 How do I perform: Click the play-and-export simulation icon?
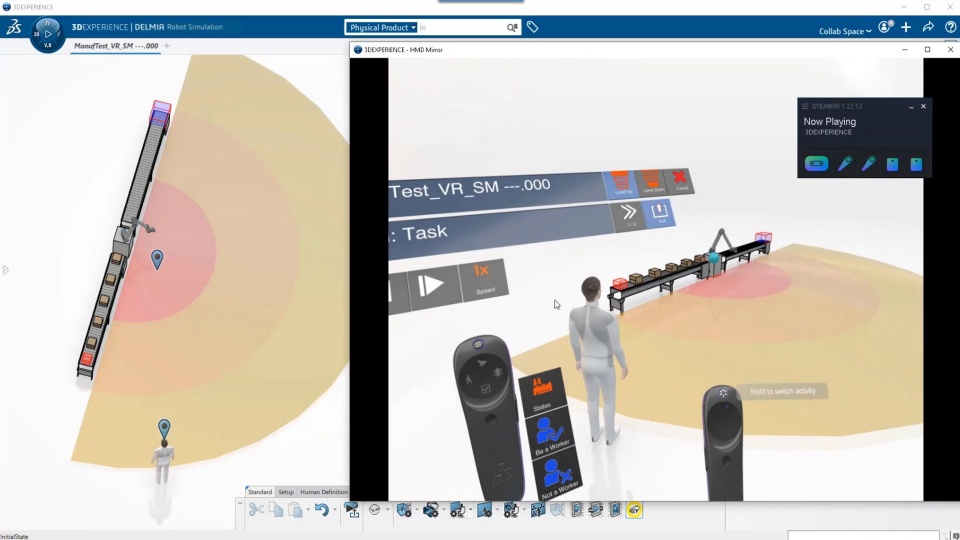click(x=352, y=509)
